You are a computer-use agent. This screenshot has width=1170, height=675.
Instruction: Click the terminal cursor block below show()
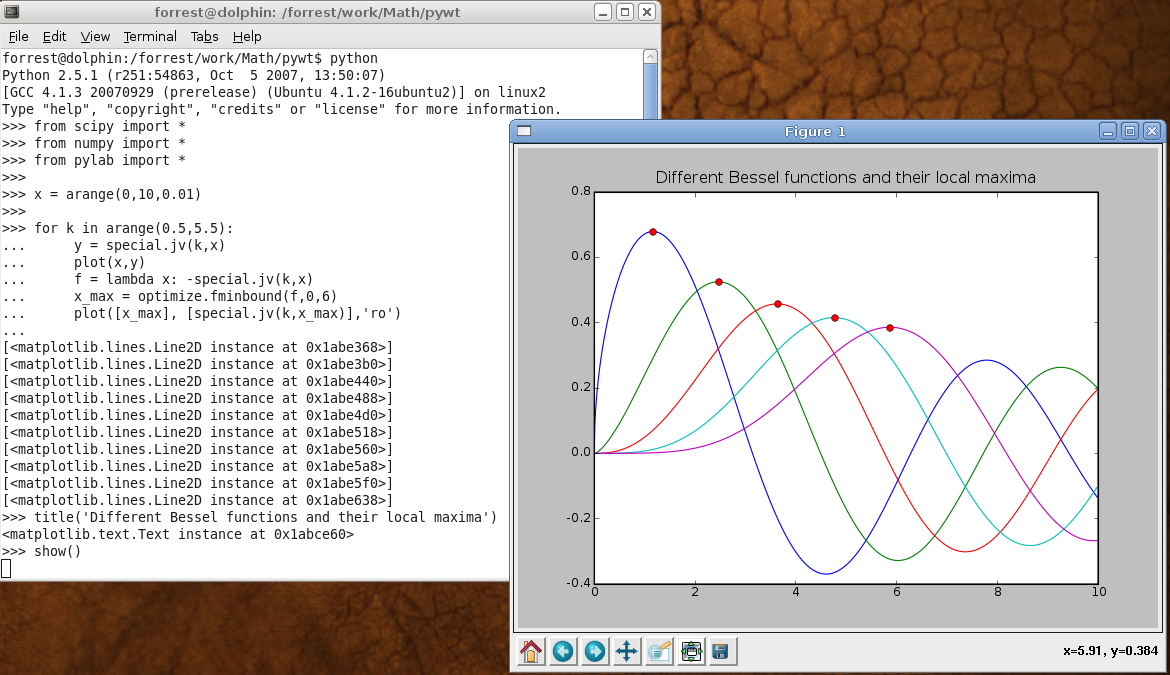pos(6,569)
